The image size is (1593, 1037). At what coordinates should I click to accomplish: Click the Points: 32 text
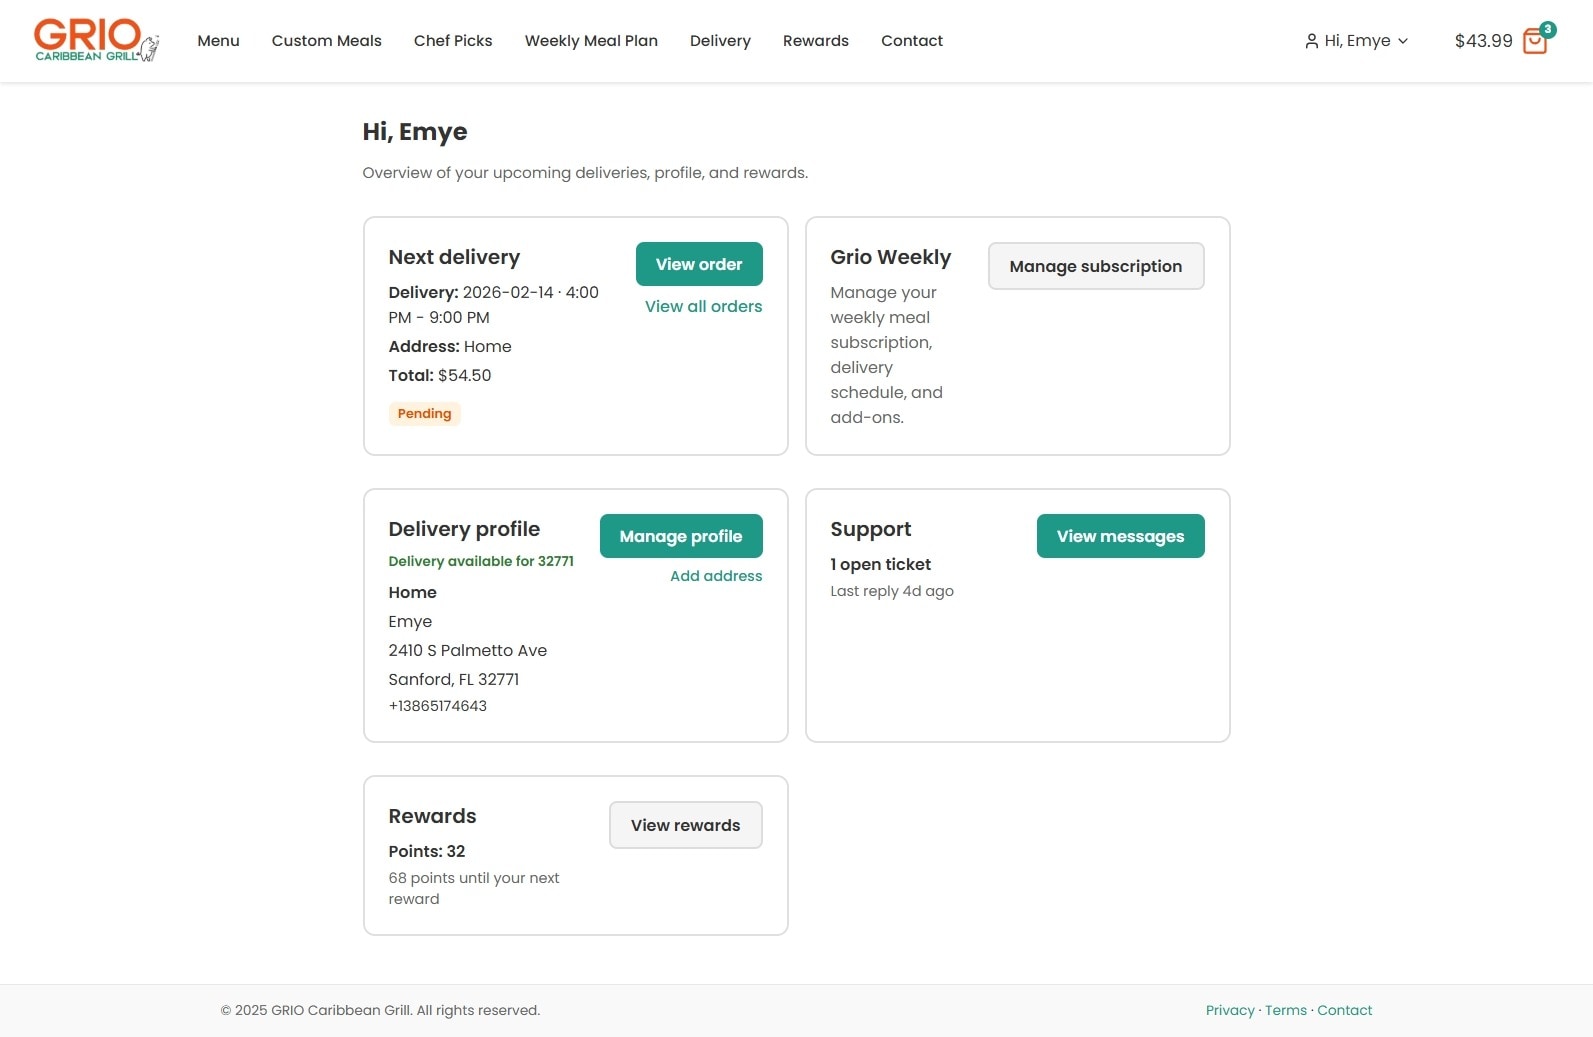[427, 851]
